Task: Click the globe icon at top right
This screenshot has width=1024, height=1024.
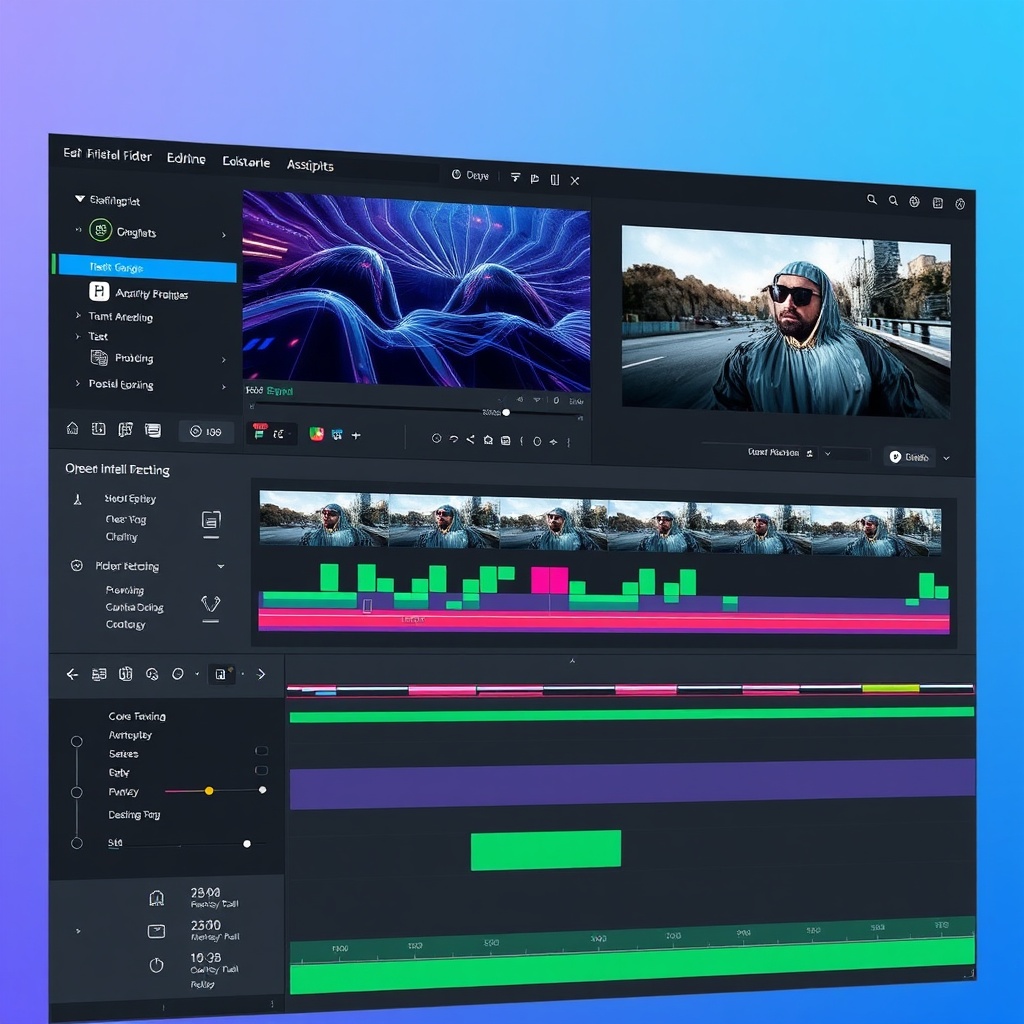Action: point(914,202)
